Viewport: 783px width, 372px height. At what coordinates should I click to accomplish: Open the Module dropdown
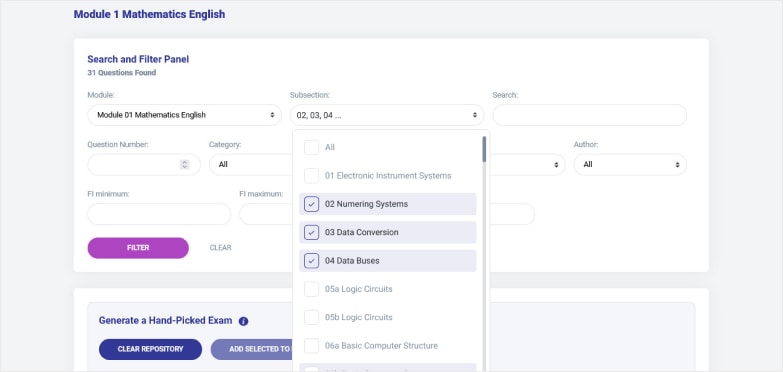[x=185, y=115]
